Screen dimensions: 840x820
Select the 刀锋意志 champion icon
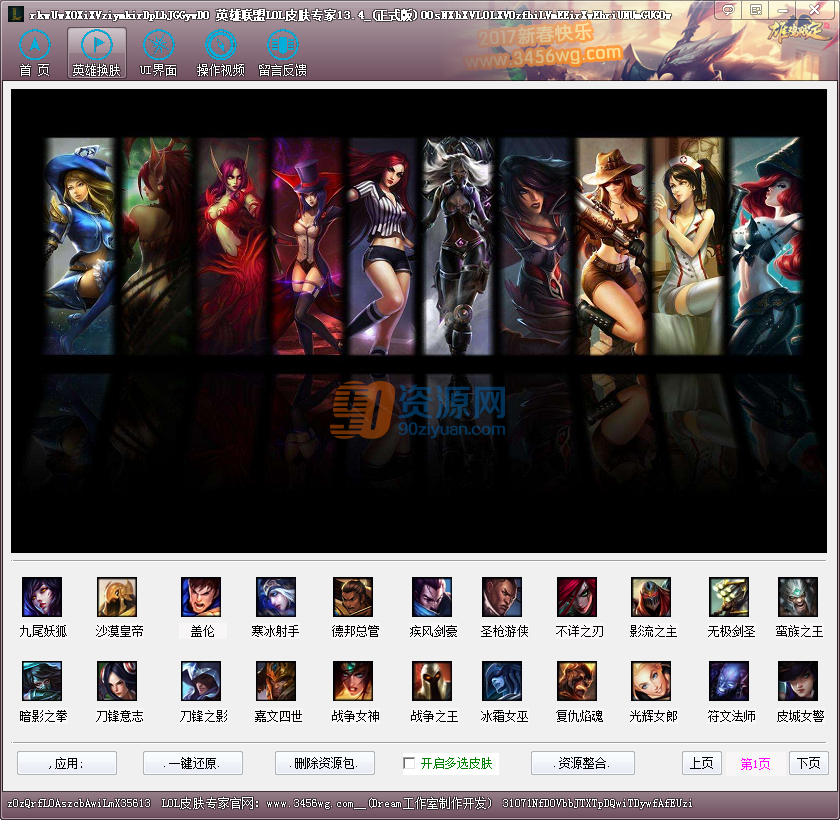click(117, 681)
